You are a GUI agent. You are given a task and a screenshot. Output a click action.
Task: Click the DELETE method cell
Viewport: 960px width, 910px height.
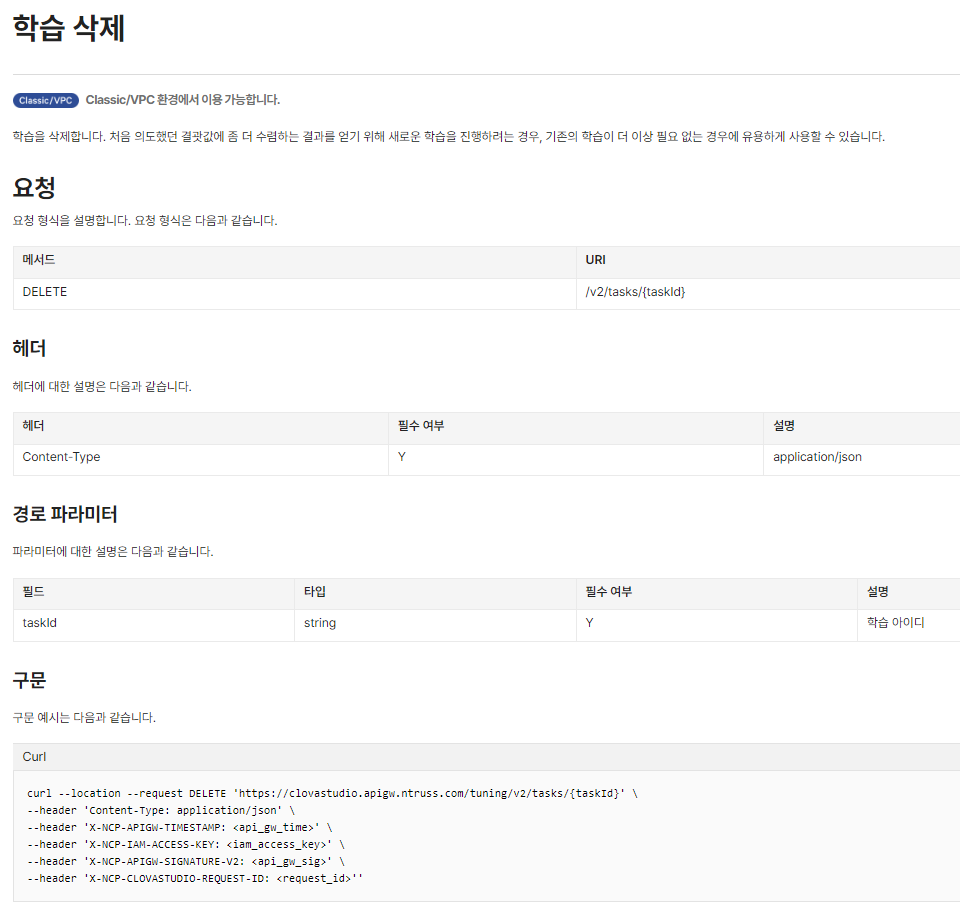click(x=294, y=292)
